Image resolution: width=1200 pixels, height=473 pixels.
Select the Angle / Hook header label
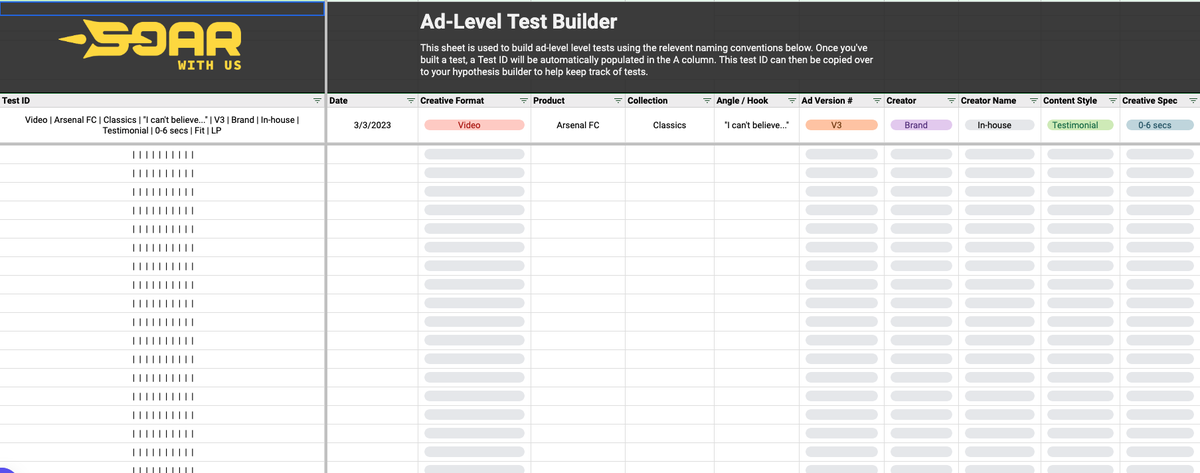click(742, 101)
